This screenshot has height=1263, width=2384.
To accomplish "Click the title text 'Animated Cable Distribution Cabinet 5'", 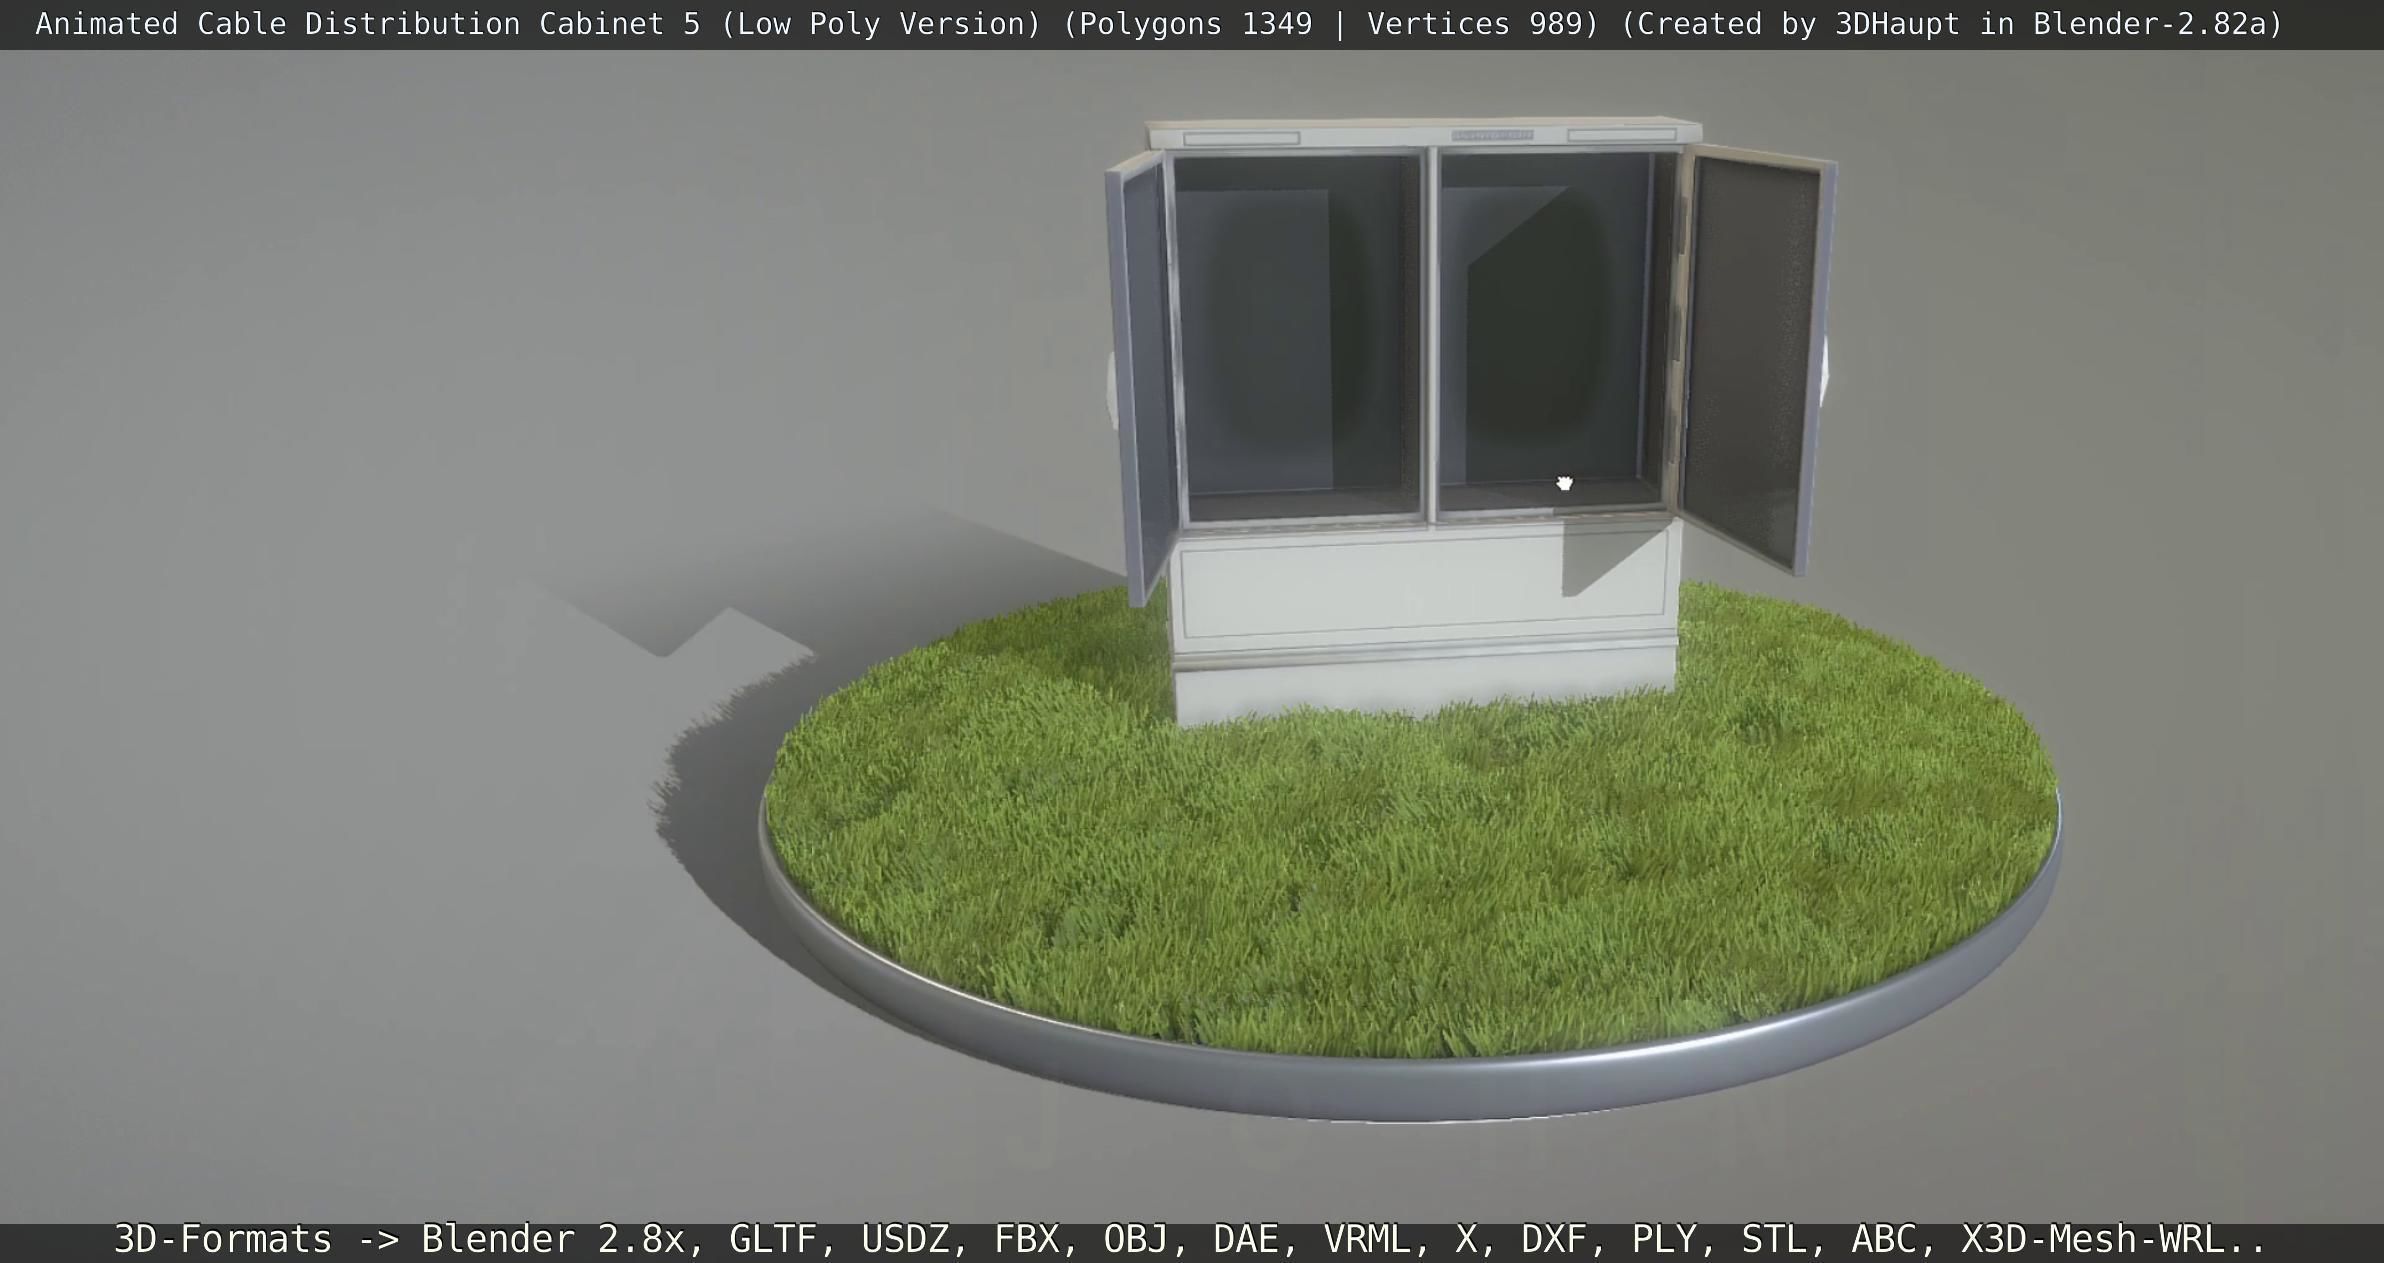I will [x=368, y=24].
